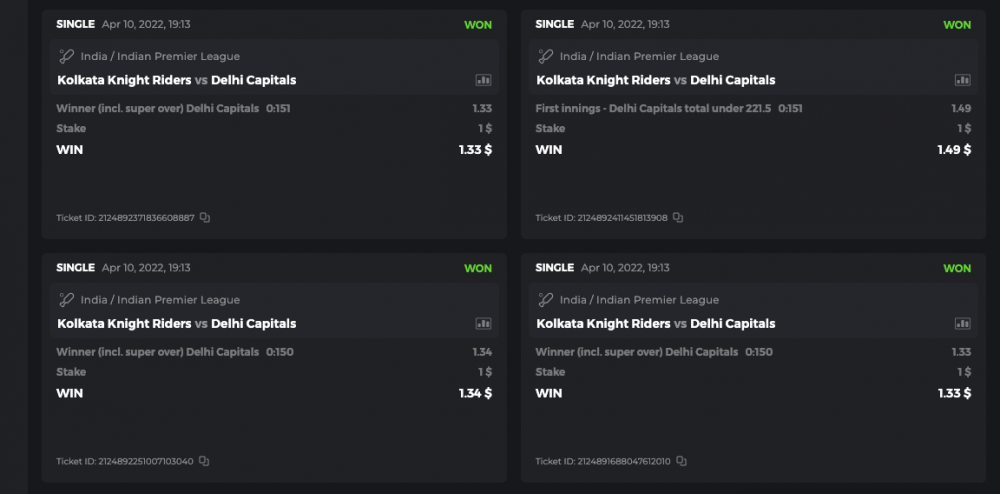Click India / Indian Premier League on ticket ending 608887
1000x494 pixels.
pyautogui.click(x=160, y=56)
